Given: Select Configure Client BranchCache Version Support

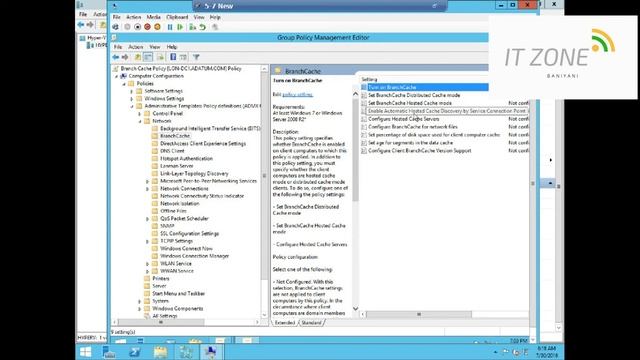Looking at the screenshot, I should (x=420, y=151).
